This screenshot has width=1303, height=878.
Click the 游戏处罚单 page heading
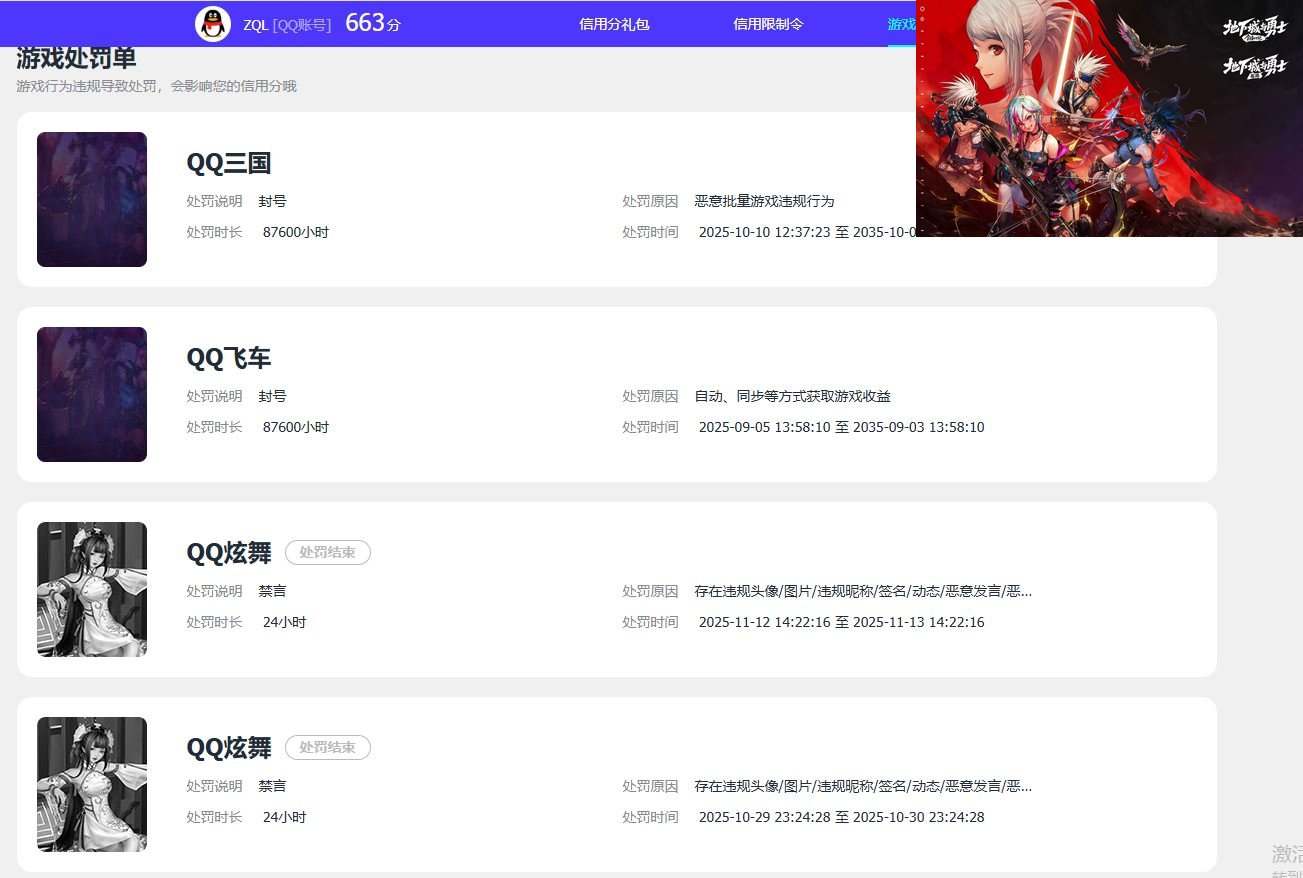tap(76, 59)
